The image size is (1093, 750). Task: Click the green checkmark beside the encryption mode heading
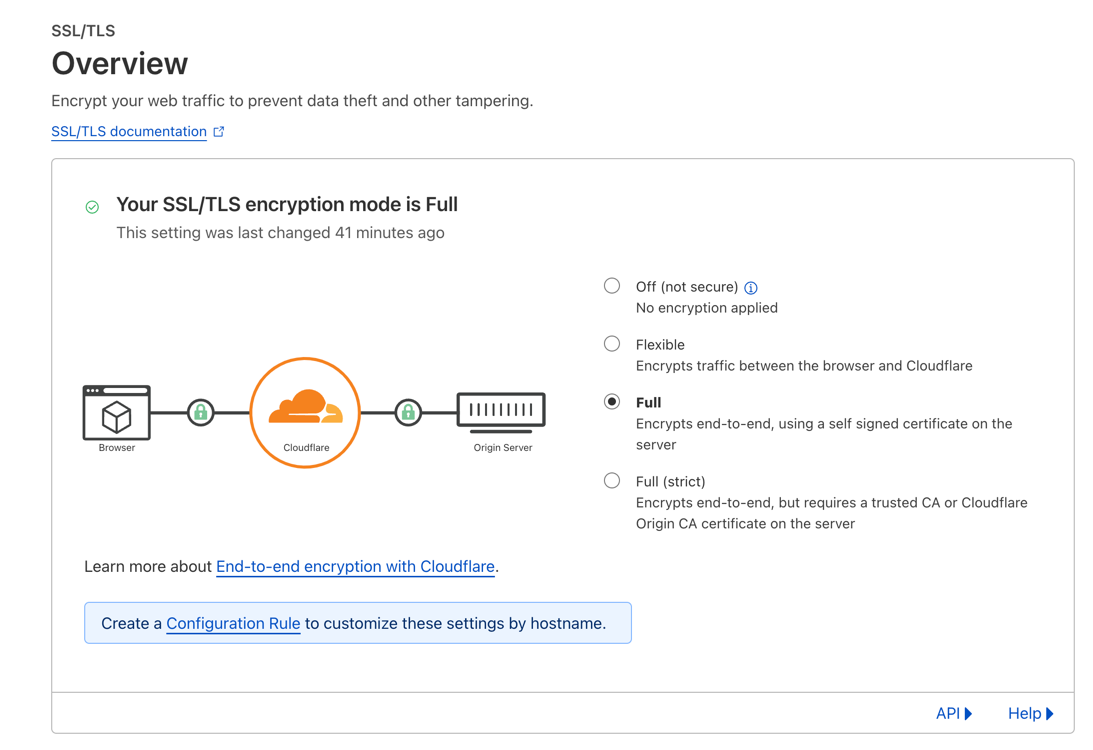pos(92,206)
